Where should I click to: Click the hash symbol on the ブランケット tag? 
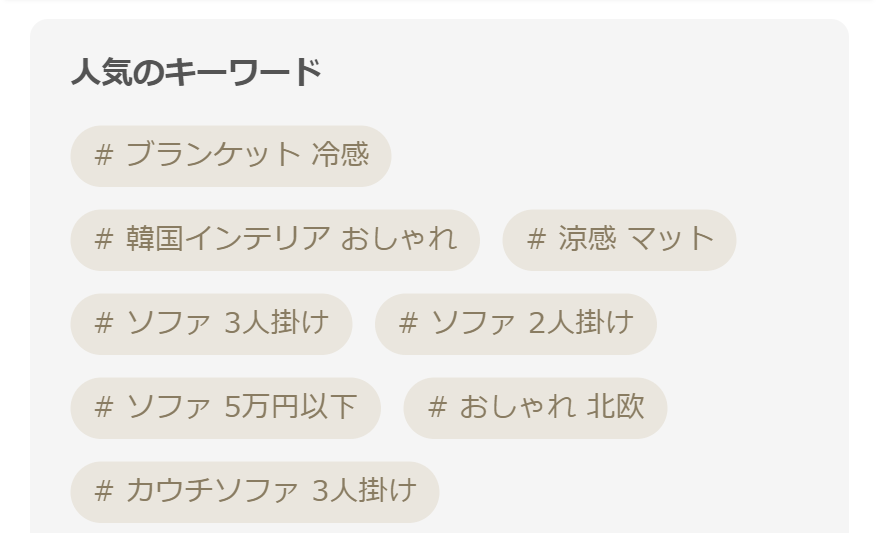click(104, 156)
